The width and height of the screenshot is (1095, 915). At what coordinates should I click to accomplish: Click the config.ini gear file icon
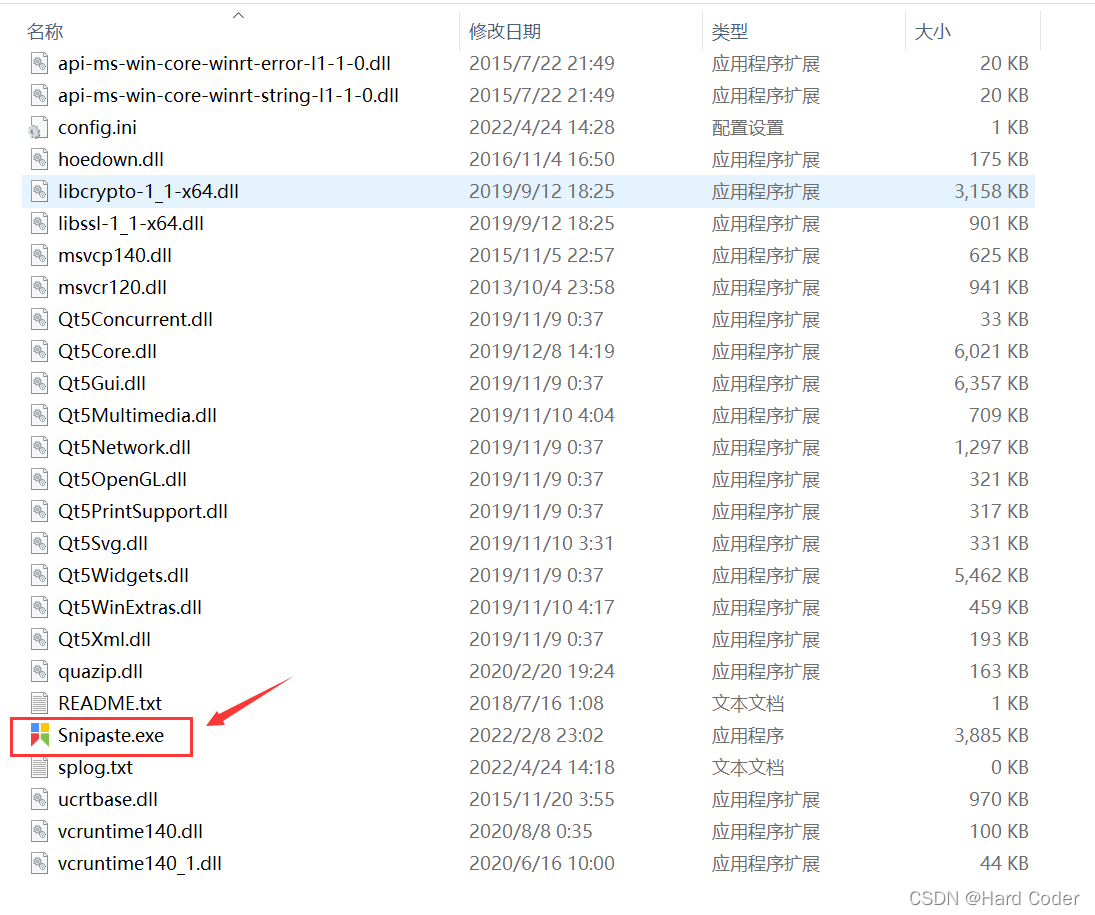(x=38, y=128)
